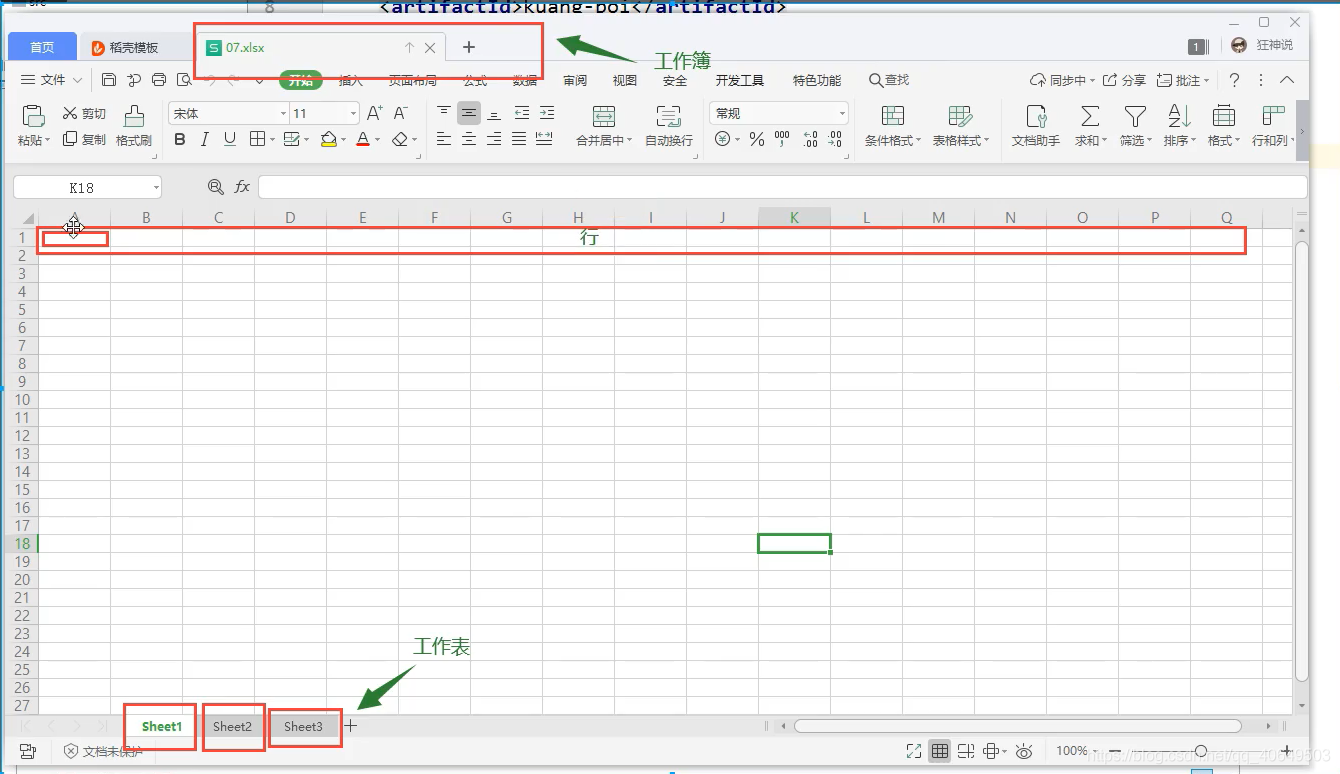Viewport: 1340px width, 774px height.
Task: Click the Wrap Text (自动换行) icon
Action: click(668, 115)
